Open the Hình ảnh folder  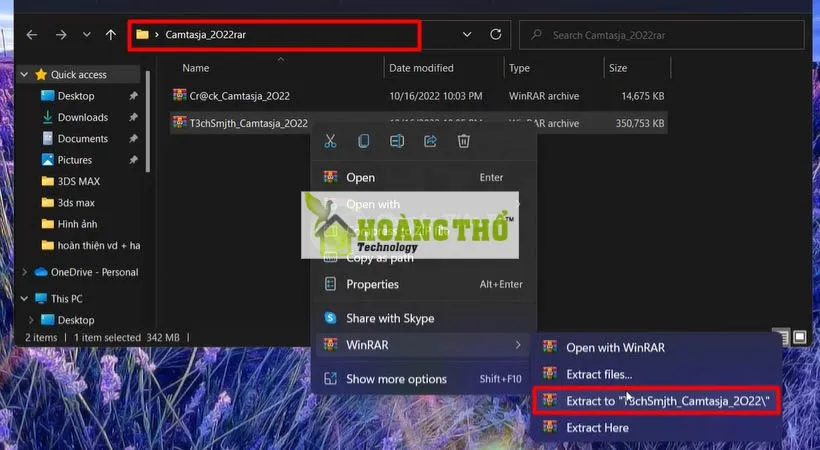click(77, 224)
